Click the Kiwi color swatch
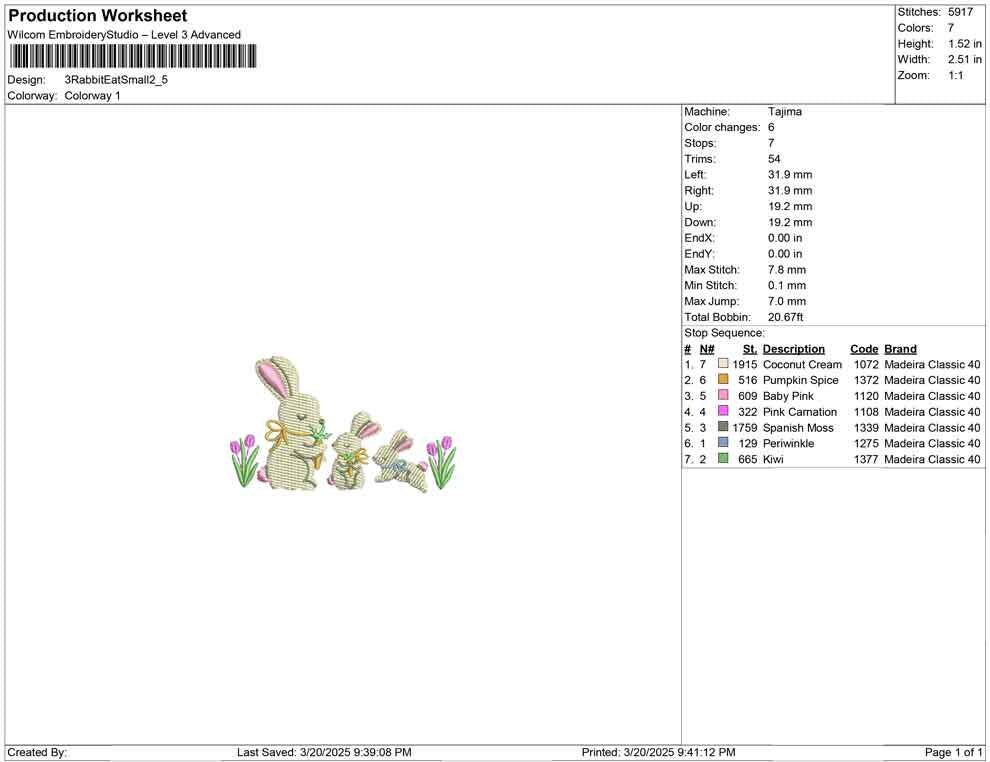The image size is (990, 762). coord(721,459)
